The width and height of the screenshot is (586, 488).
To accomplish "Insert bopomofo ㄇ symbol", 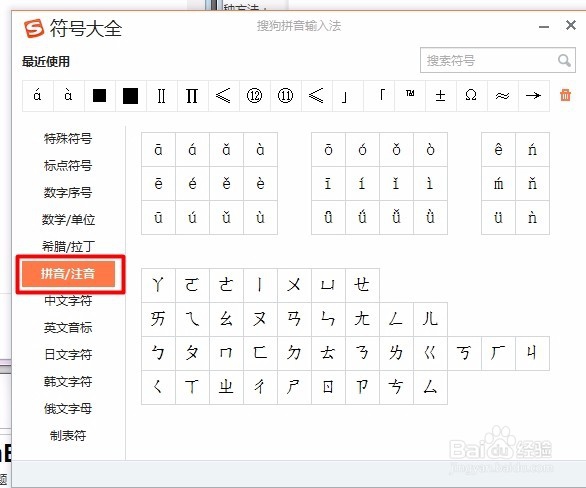I will coord(226,353).
